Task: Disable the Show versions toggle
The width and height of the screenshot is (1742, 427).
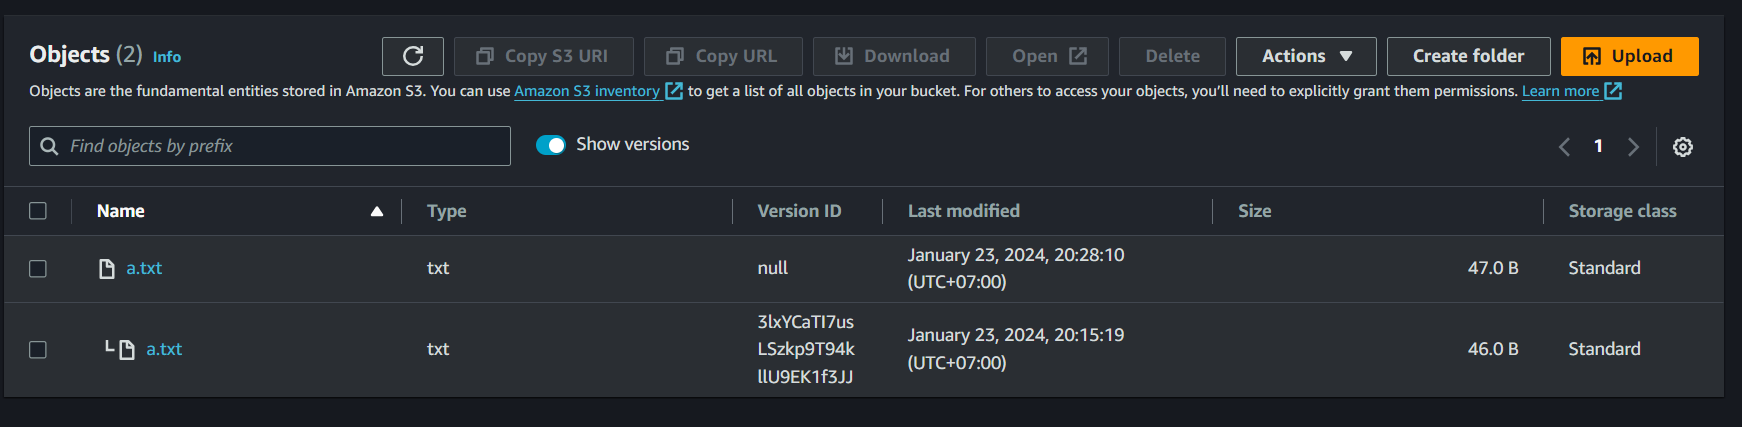Action: tap(551, 145)
